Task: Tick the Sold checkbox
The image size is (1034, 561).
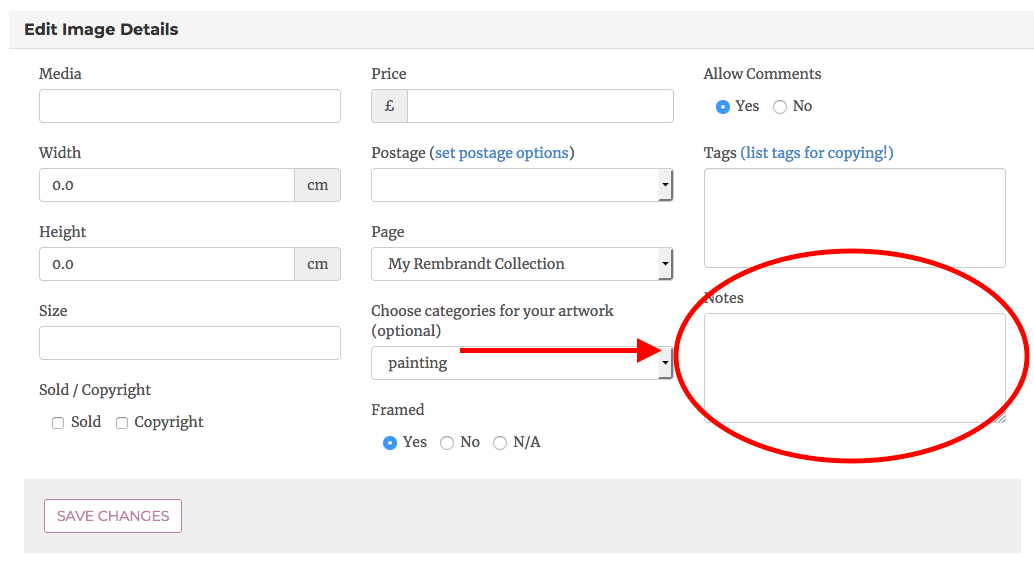Action: (x=58, y=423)
